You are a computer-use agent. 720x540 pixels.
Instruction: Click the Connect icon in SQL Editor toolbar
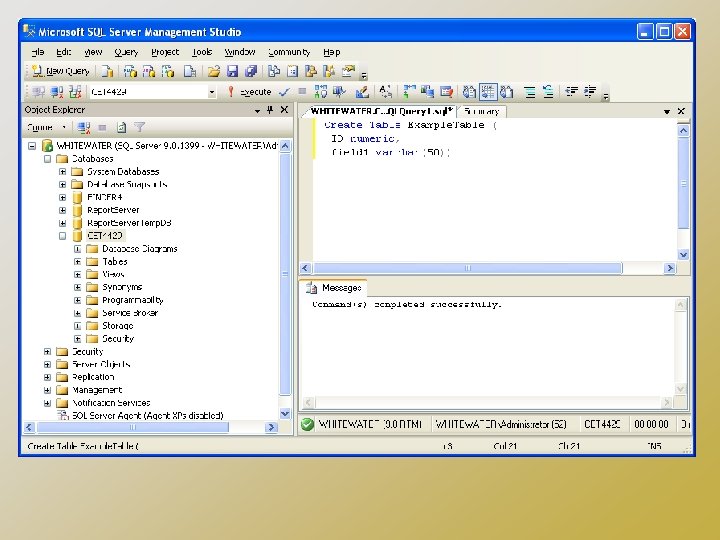tap(39, 92)
